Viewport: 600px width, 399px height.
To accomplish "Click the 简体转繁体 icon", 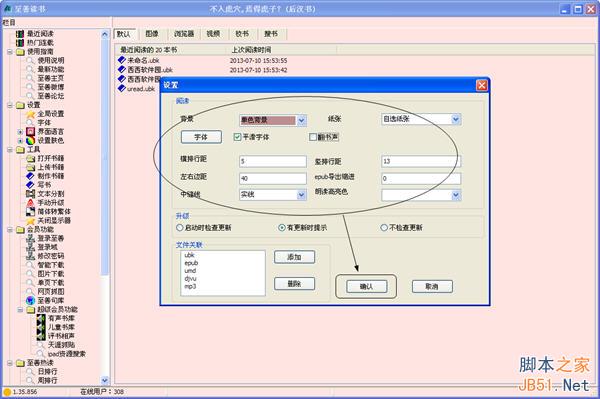I will (x=31, y=211).
